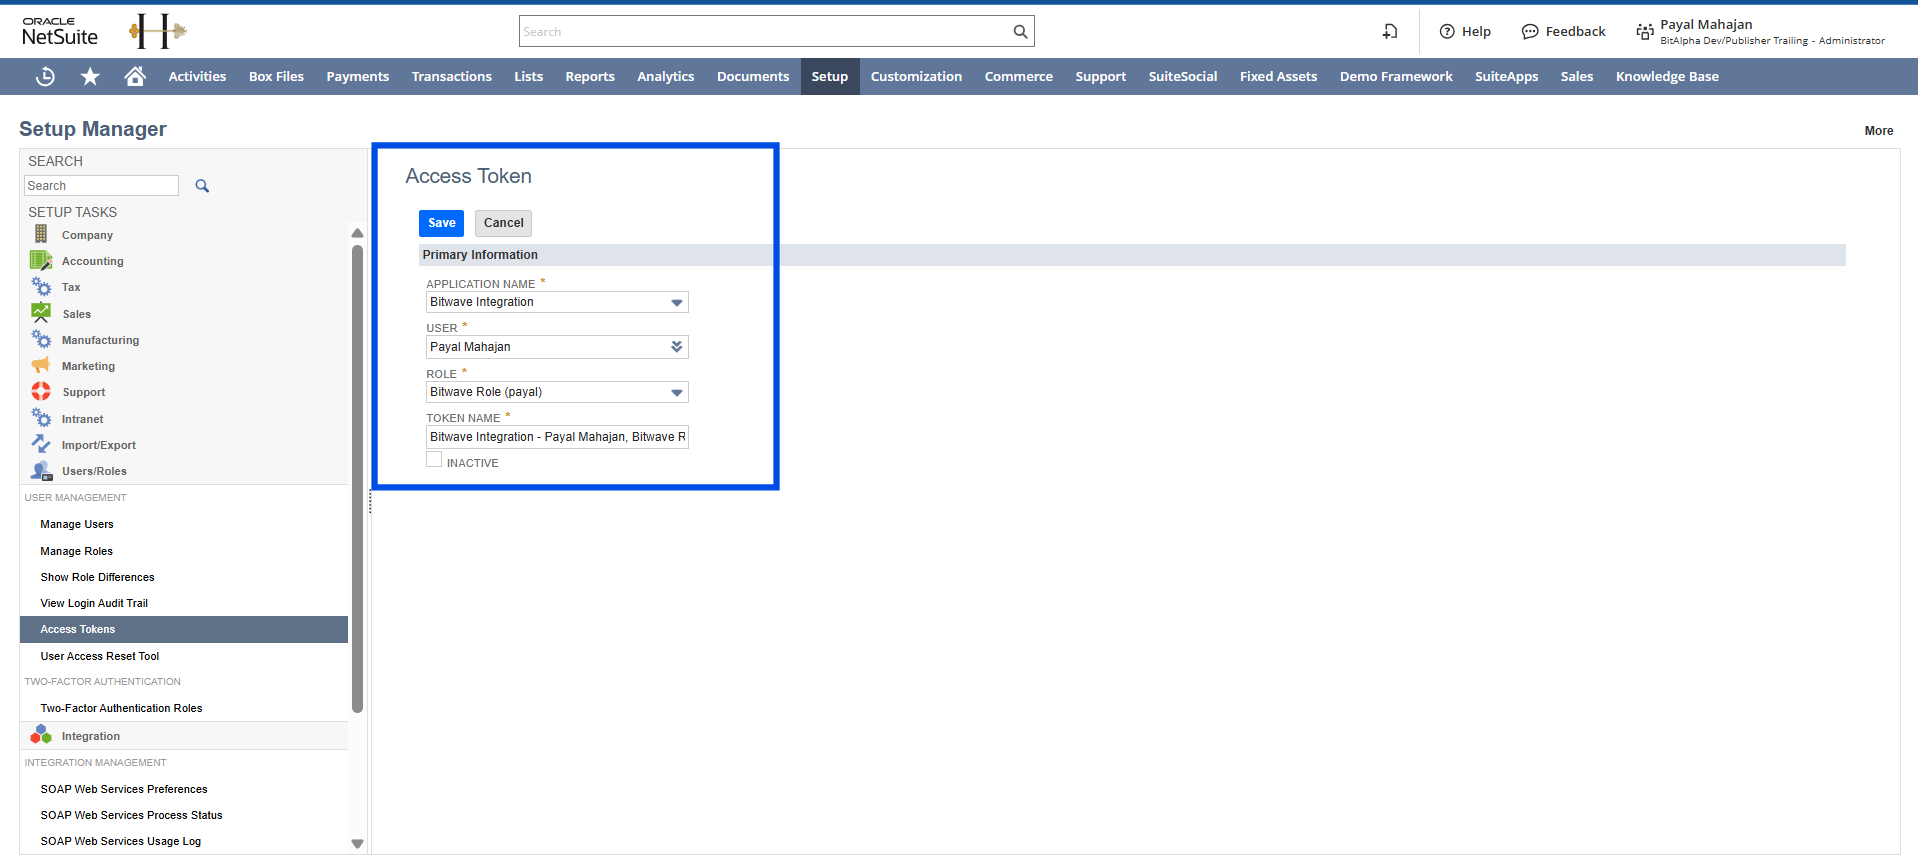Open the Activities menu
This screenshot has height=867, width=1918.
[197, 76]
